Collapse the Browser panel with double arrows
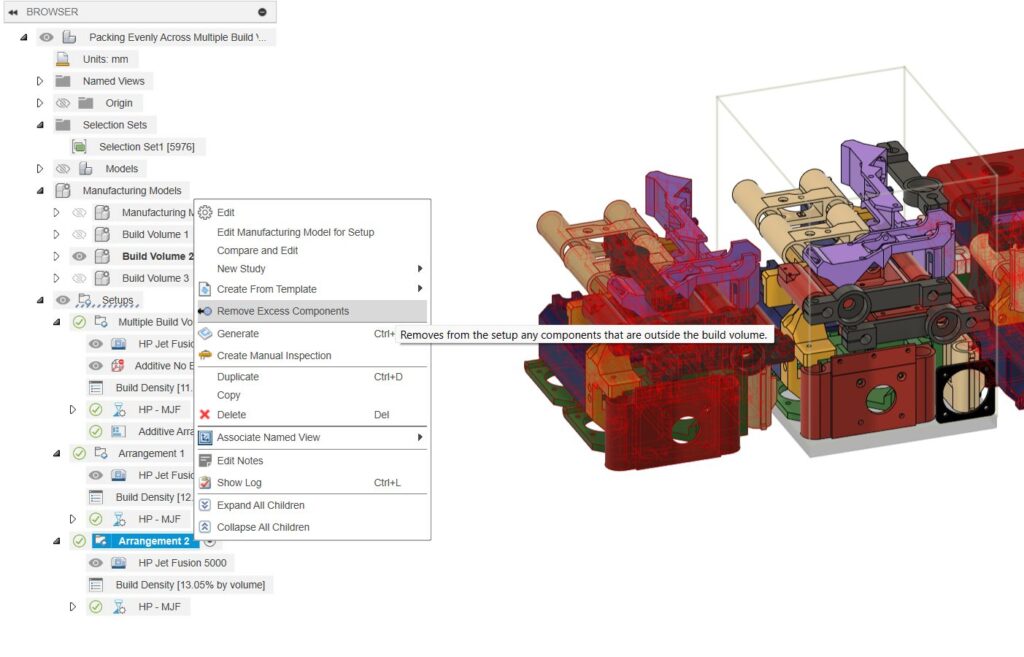Viewport: 1024px width, 657px height. pyautogui.click(x=13, y=12)
